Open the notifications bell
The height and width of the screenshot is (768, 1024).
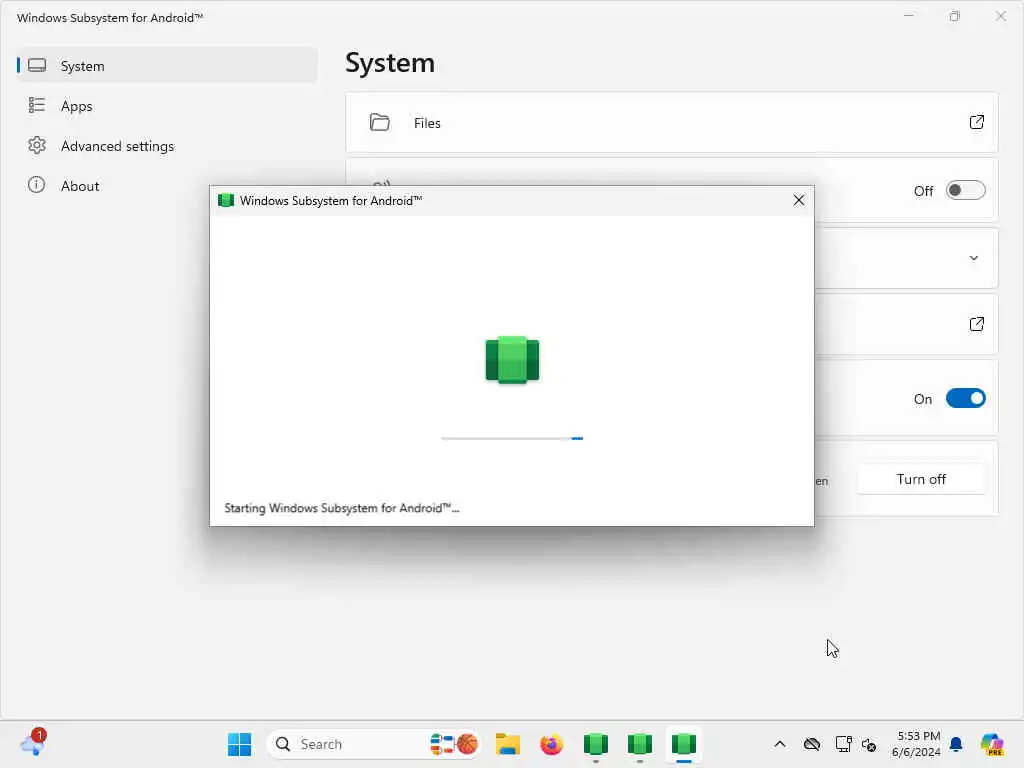[956, 744]
